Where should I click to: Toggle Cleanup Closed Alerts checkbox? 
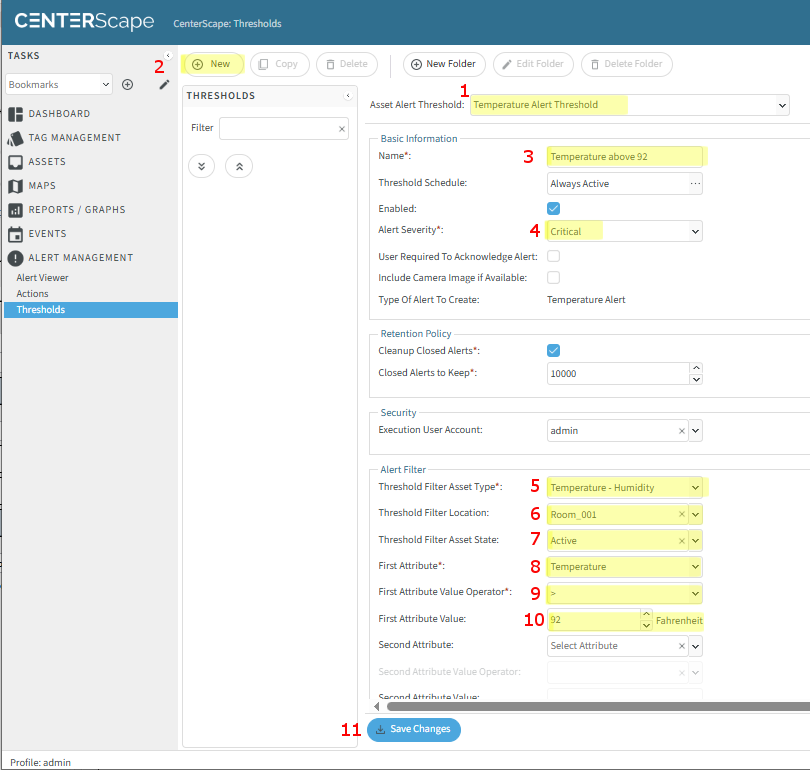pyautogui.click(x=553, y=351)
